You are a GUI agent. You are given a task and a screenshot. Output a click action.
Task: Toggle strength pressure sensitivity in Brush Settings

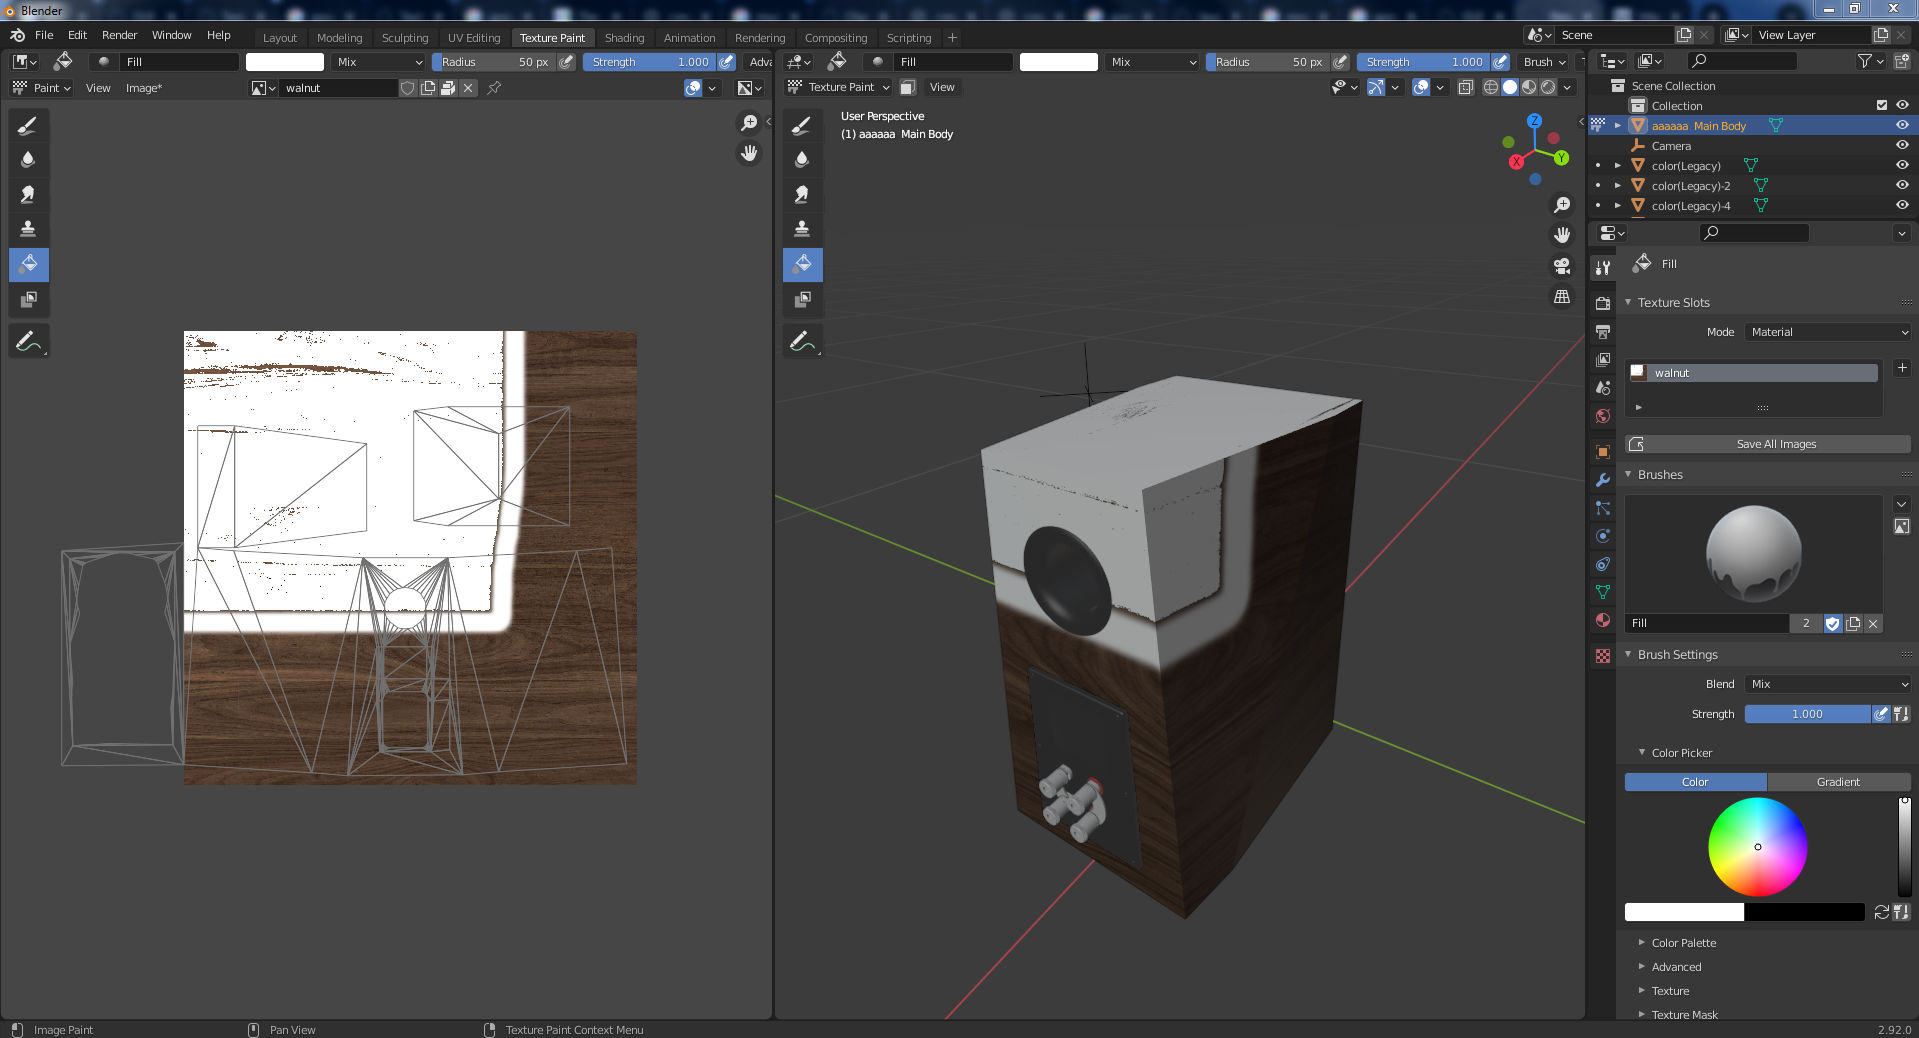(1881, 714)
